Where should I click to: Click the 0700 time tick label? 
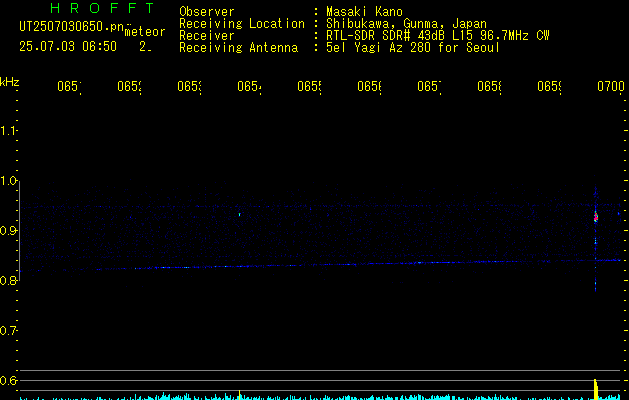(611, 86)
